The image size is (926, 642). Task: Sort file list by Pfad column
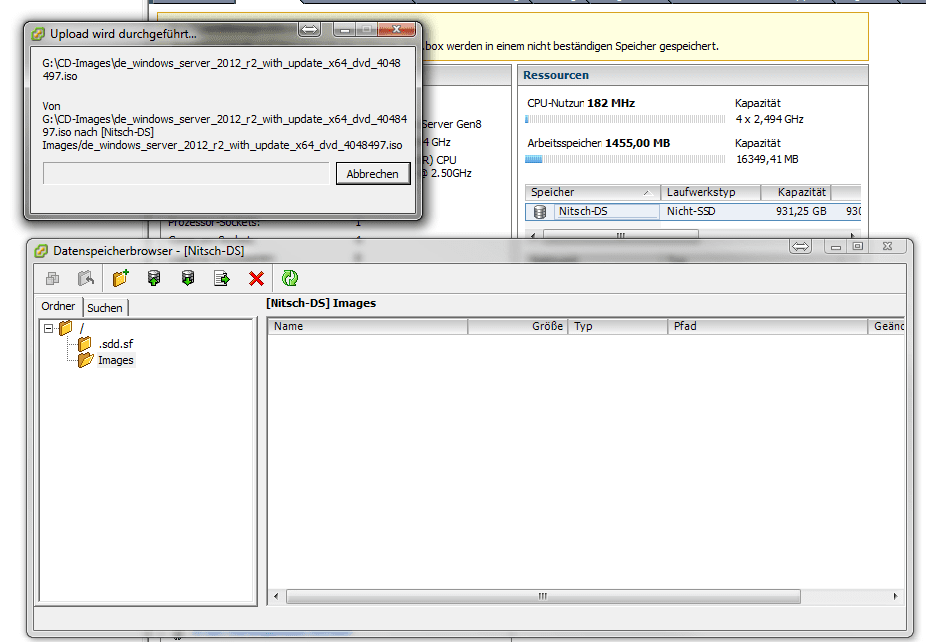(x=768, y=326)
